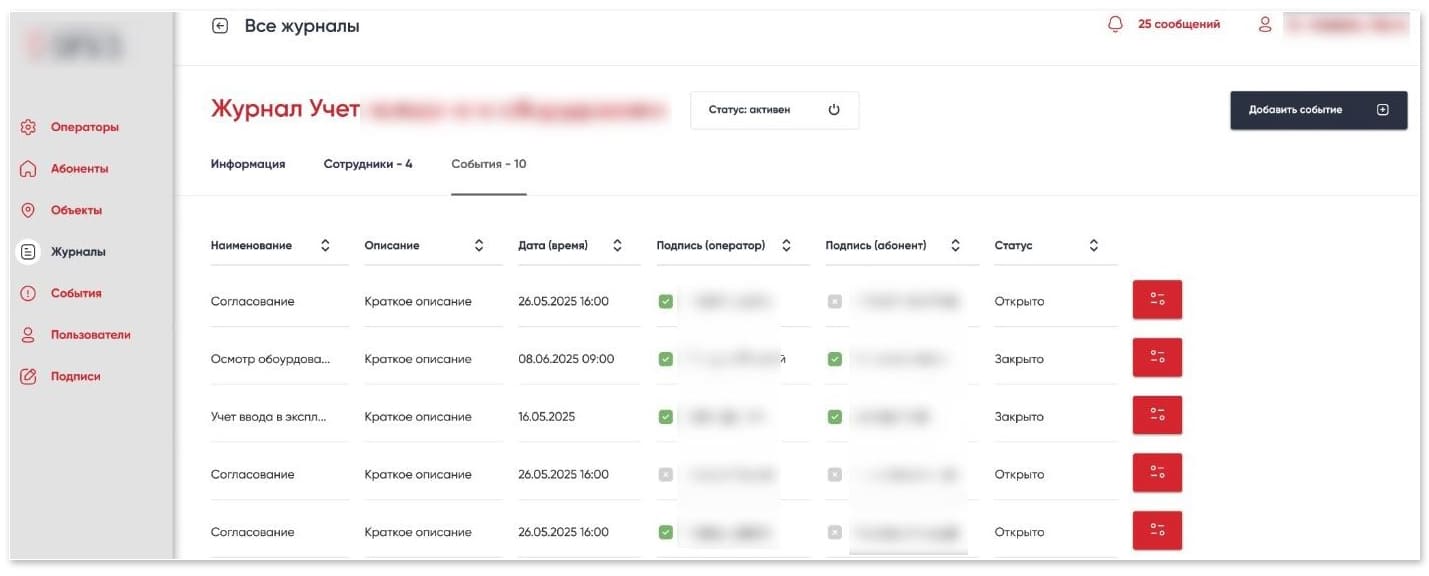The image size is (1429, 576).
Task: Click the Подписи edit icon in sidebar
Action: pyautogui.click(x=28, y=377)
